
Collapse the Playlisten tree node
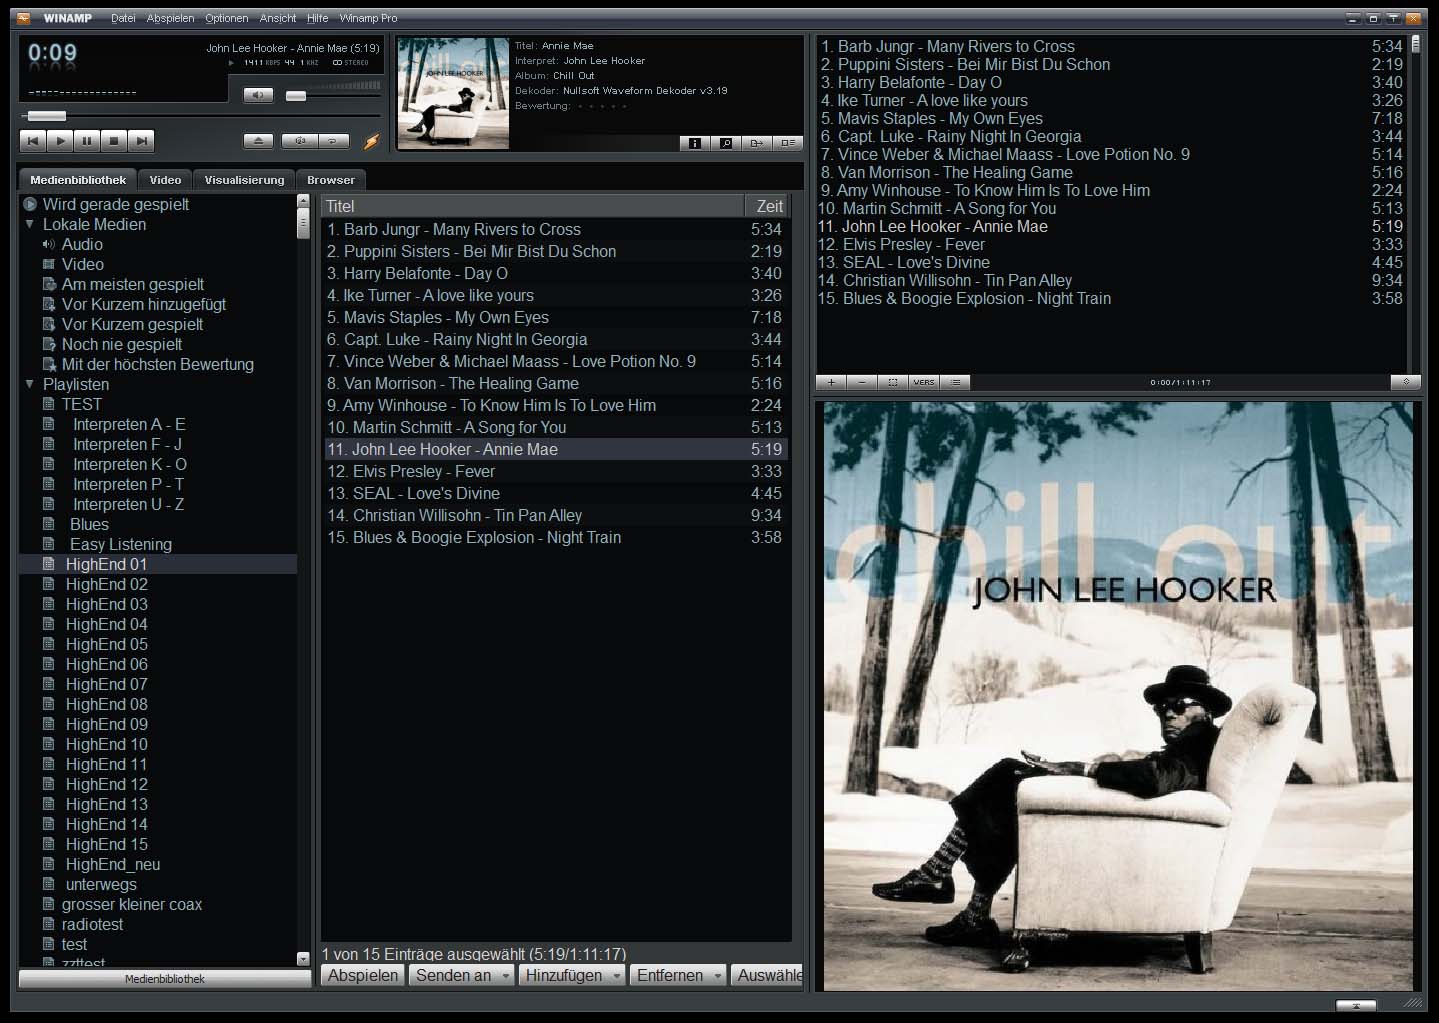(30, 384)
